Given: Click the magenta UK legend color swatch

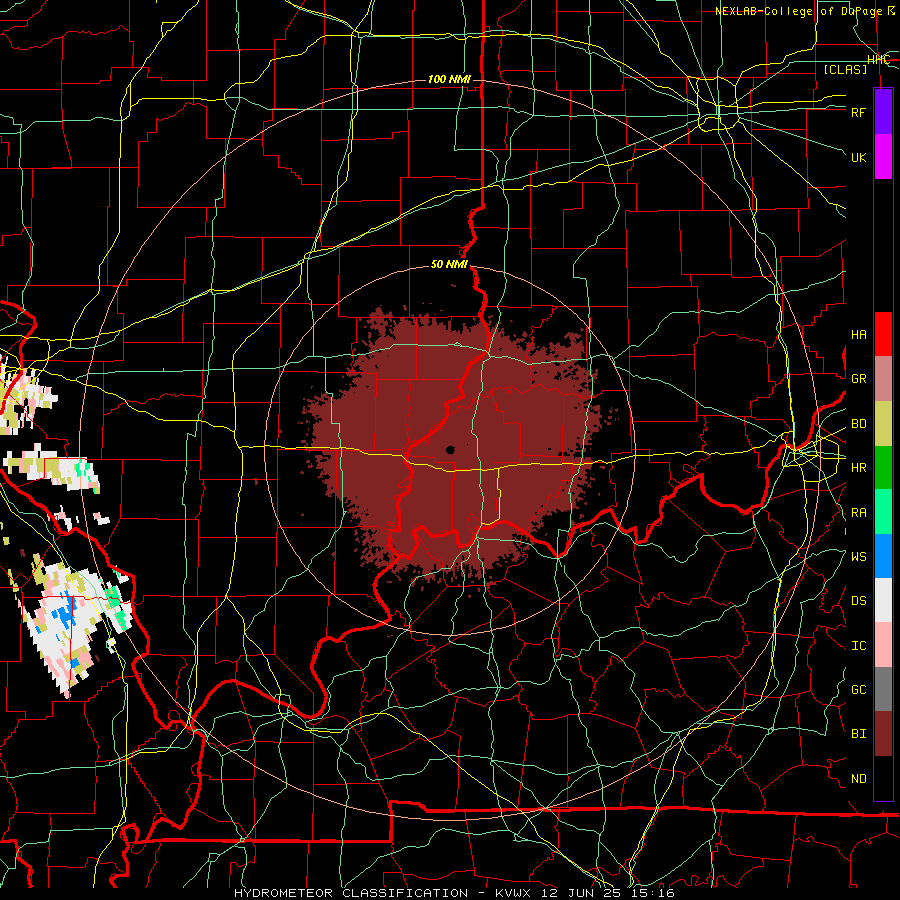Looking at the screenshot, I should click(x=883, y=157).
